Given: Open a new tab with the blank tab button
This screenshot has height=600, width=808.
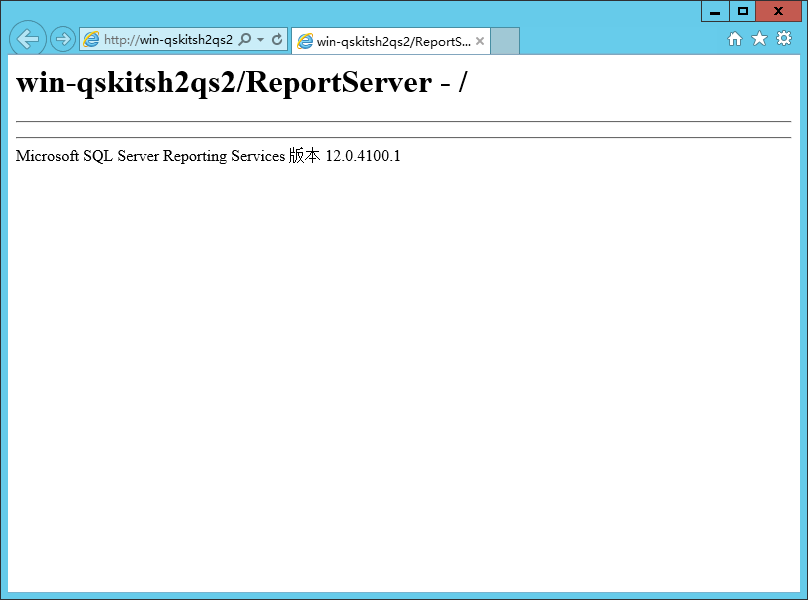Looking at the screenshot, I should (x=505, y=41).
